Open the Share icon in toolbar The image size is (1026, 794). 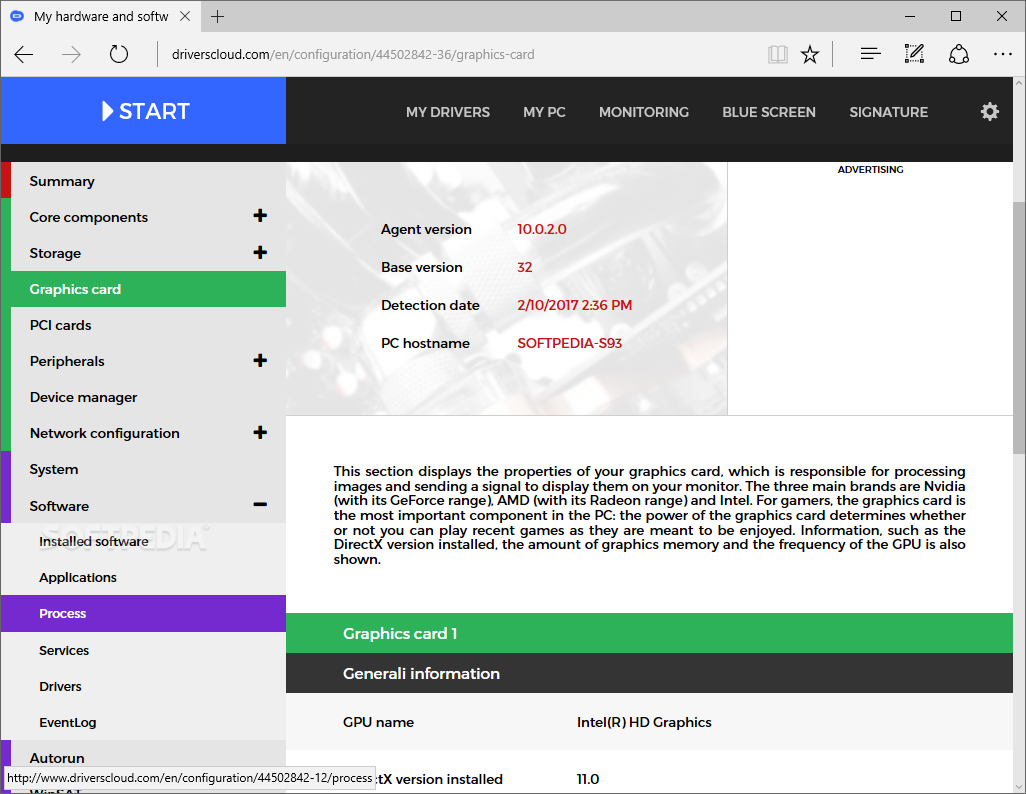(x=959, y=54)
